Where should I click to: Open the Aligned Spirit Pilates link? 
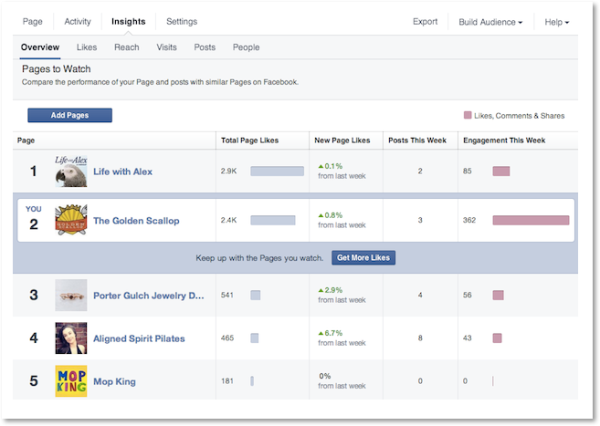pos(139,338)
